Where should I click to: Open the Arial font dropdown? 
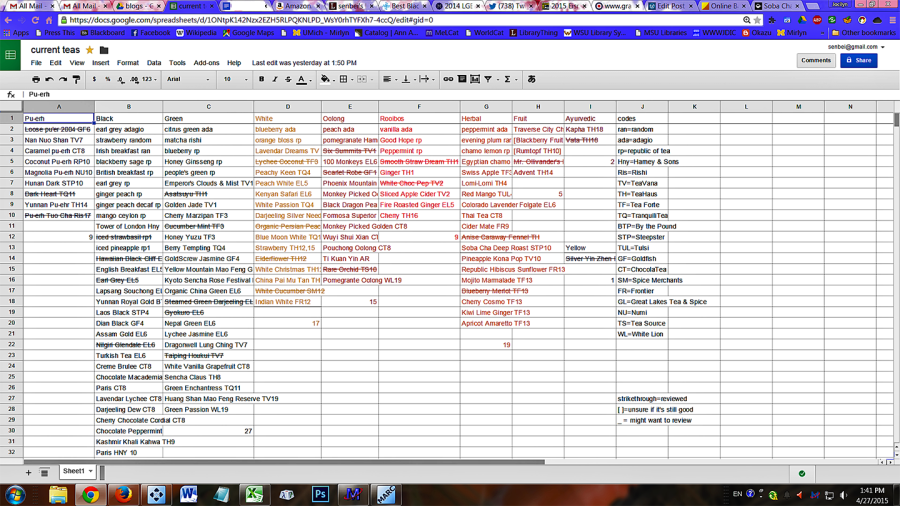click(187, 79)
